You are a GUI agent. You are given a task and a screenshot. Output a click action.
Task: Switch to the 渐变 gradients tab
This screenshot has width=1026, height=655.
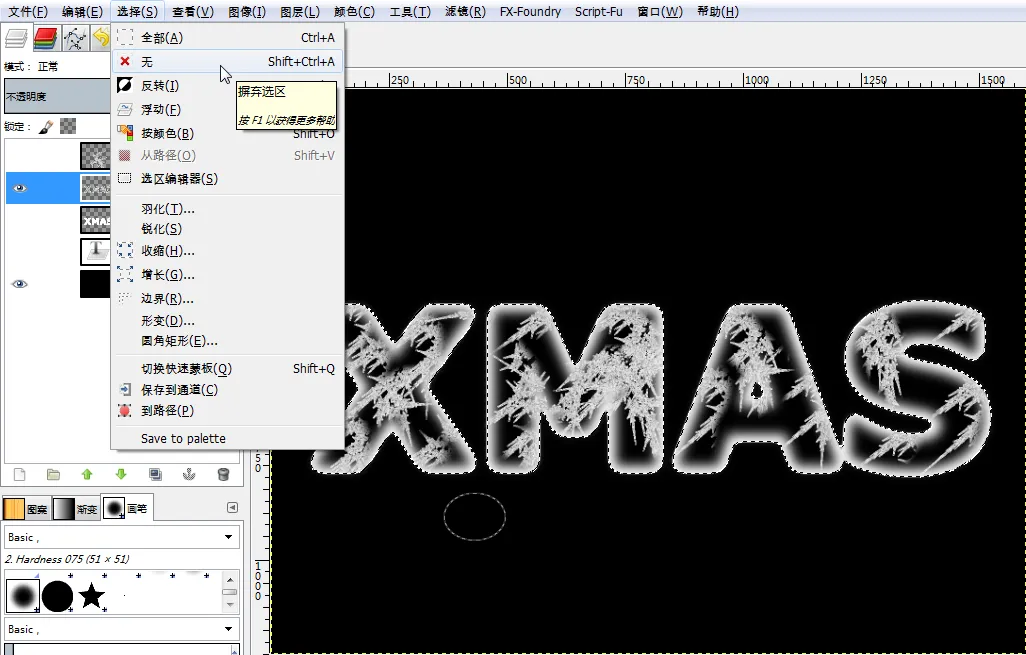click(x=75, y=508)
